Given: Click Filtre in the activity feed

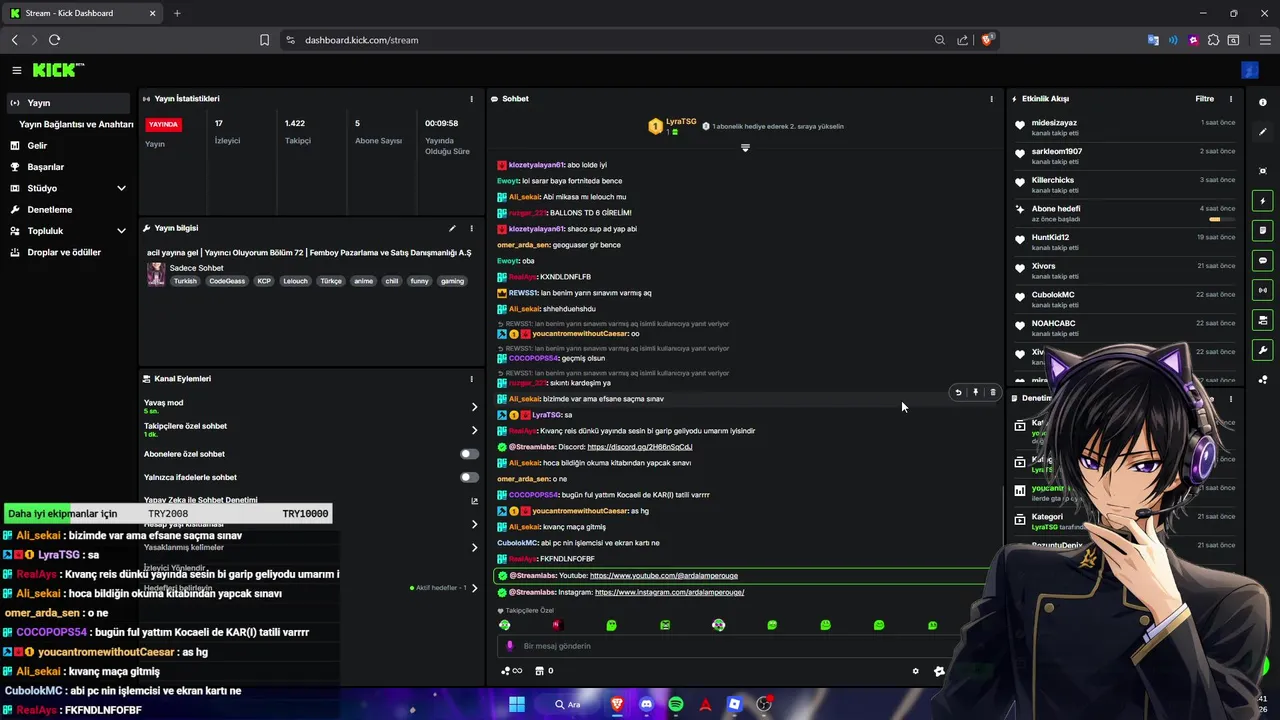Looking at the screenshot, I should [1204, 99].
